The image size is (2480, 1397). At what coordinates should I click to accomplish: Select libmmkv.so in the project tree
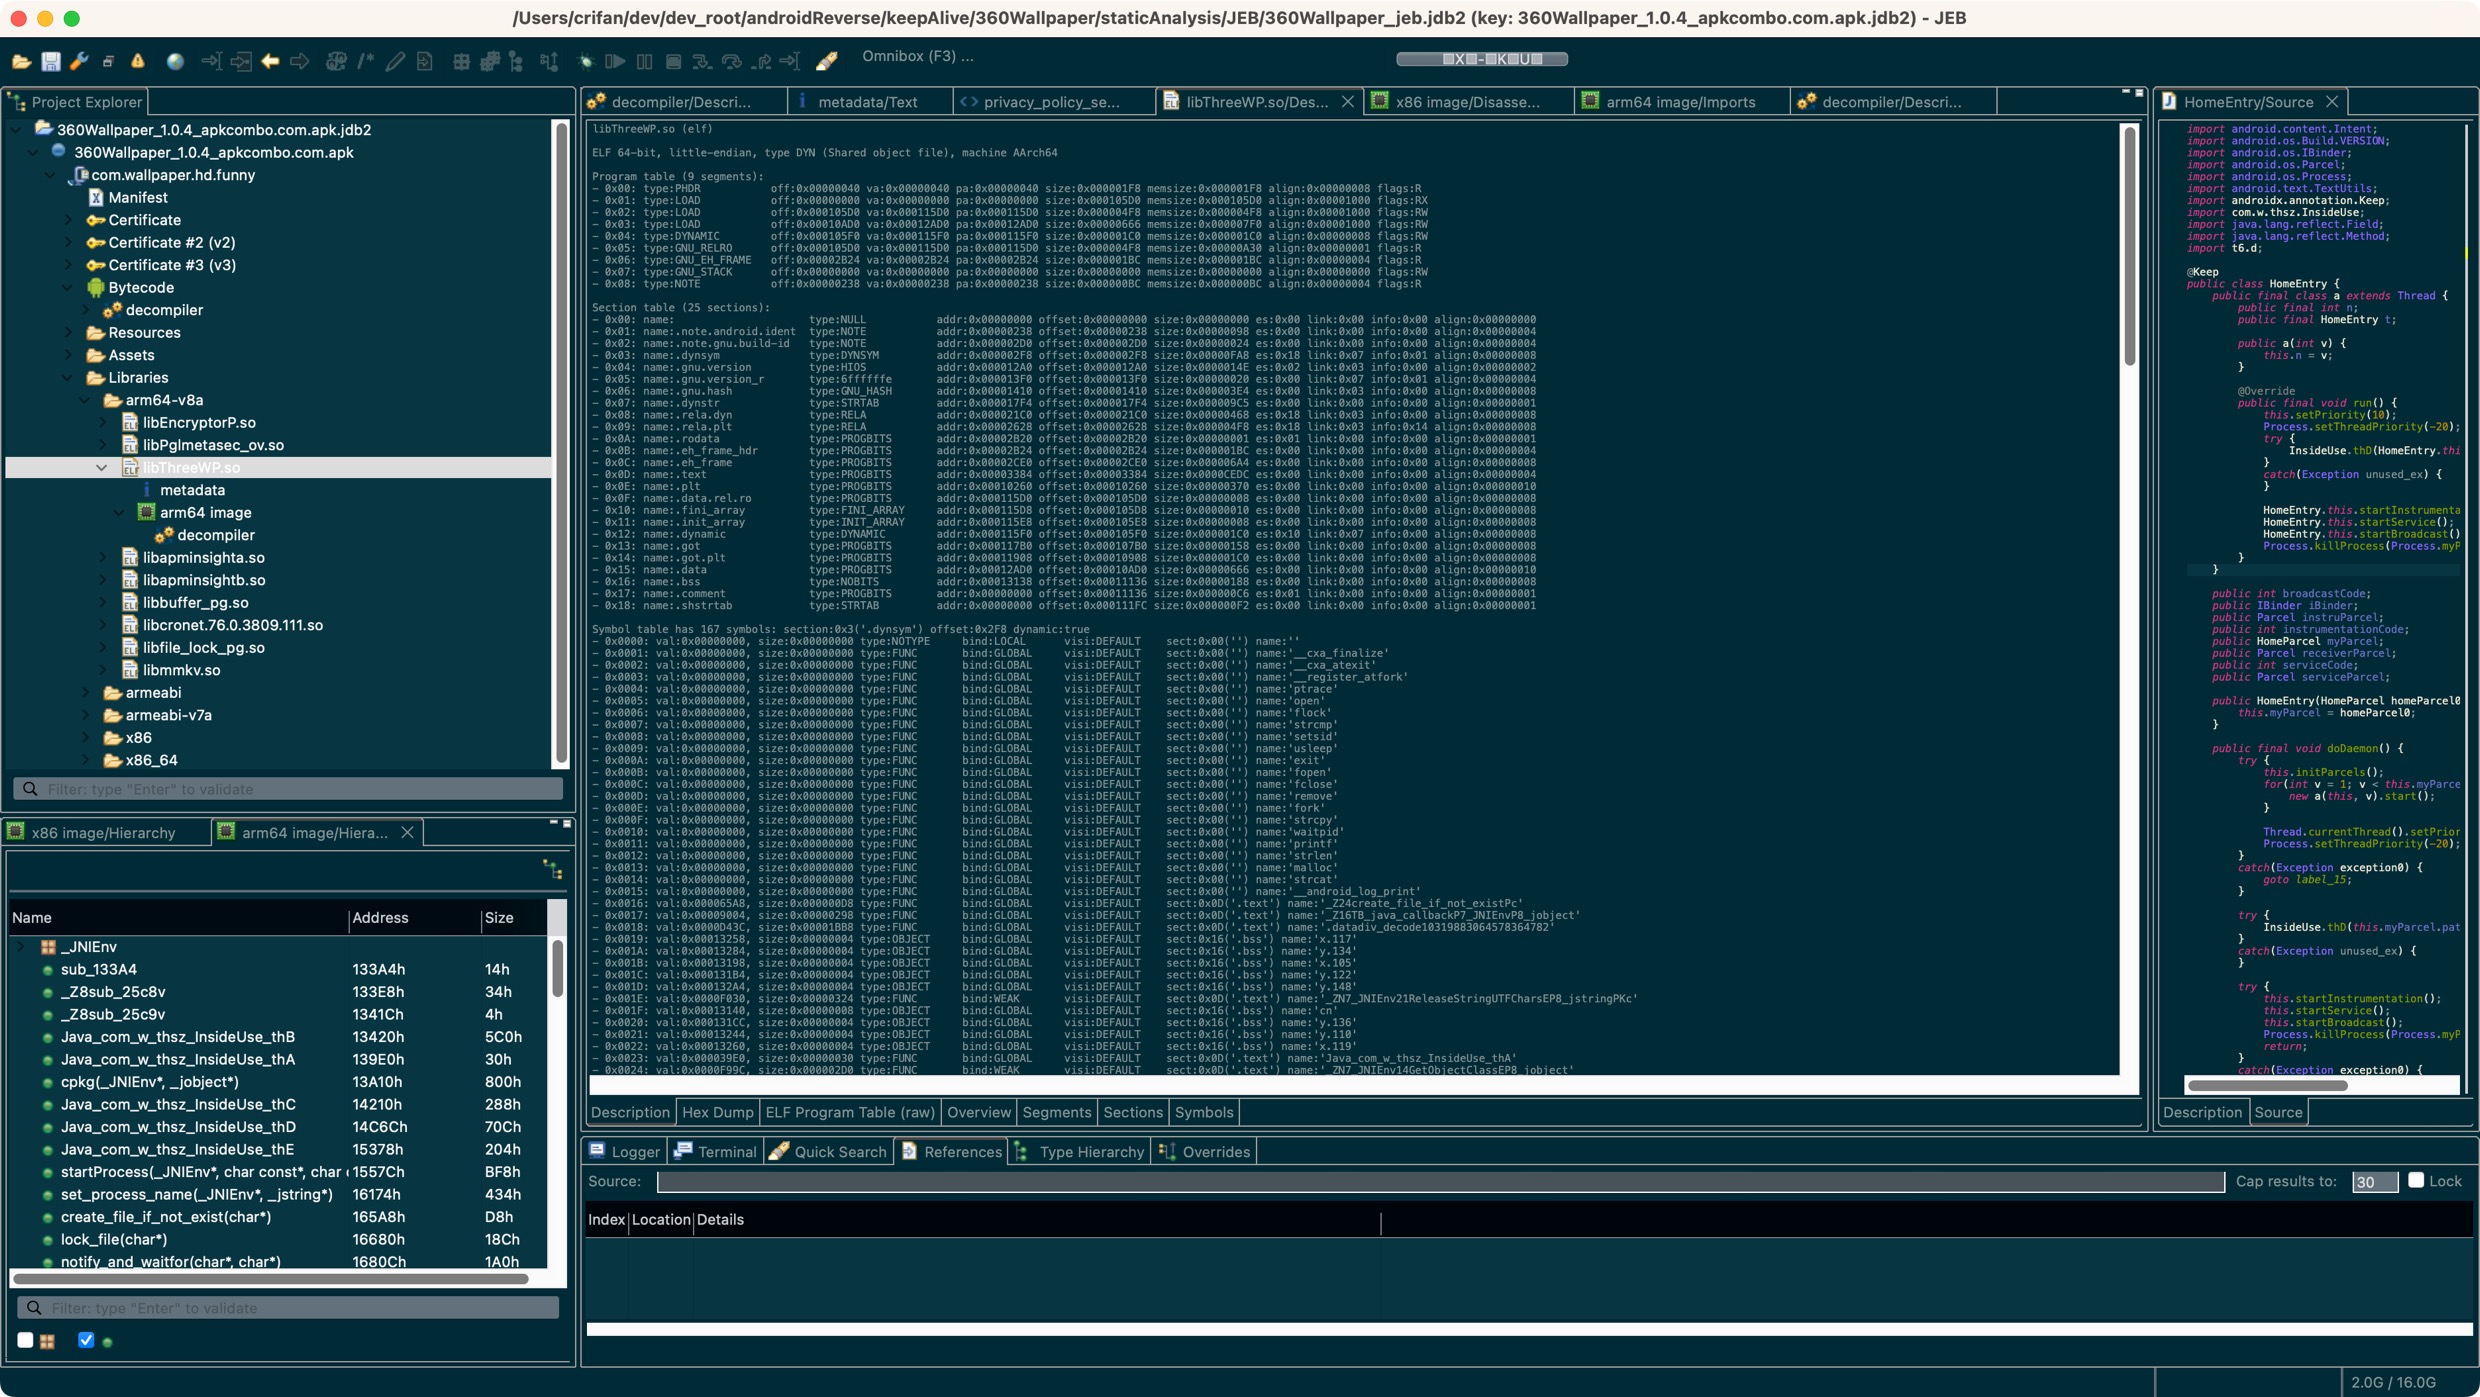click(181, 670)
